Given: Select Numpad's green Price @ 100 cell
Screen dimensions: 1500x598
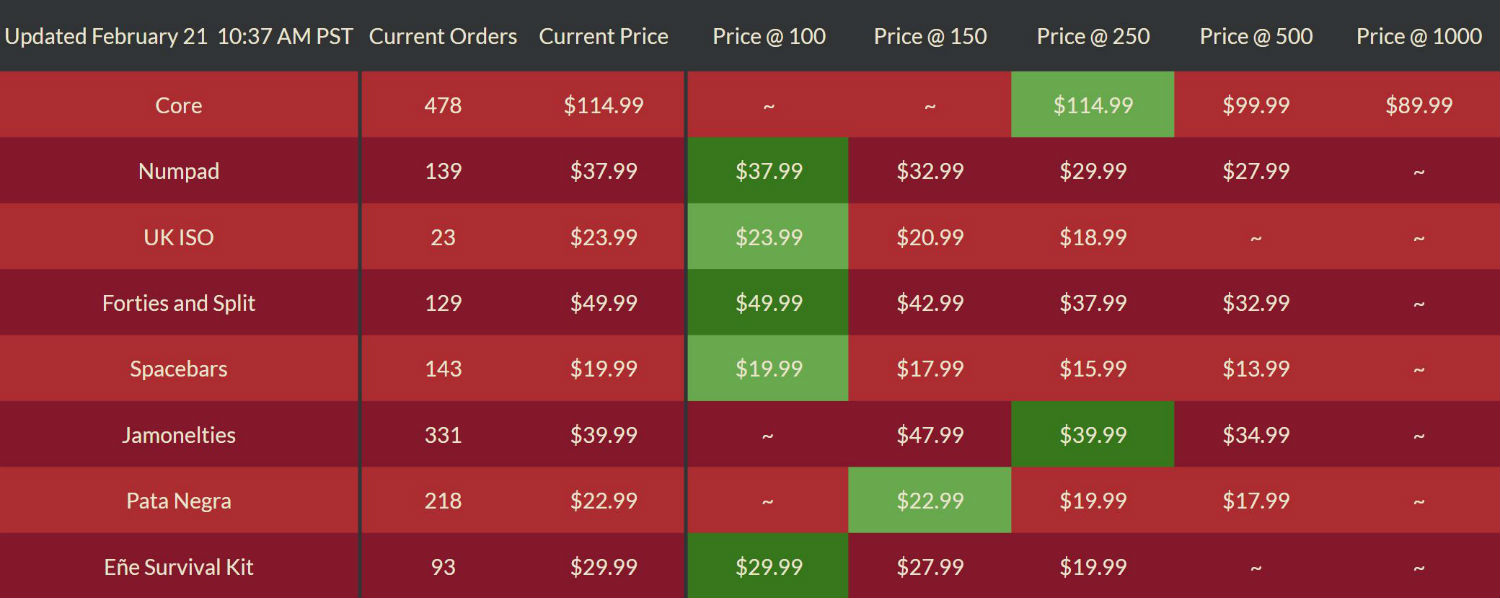Looking at the screenshot, I should point(769,171).
